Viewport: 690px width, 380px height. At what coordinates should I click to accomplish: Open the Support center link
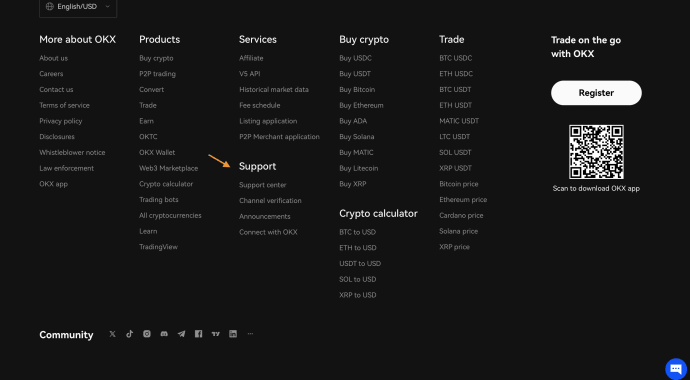[x=263, y=185]
